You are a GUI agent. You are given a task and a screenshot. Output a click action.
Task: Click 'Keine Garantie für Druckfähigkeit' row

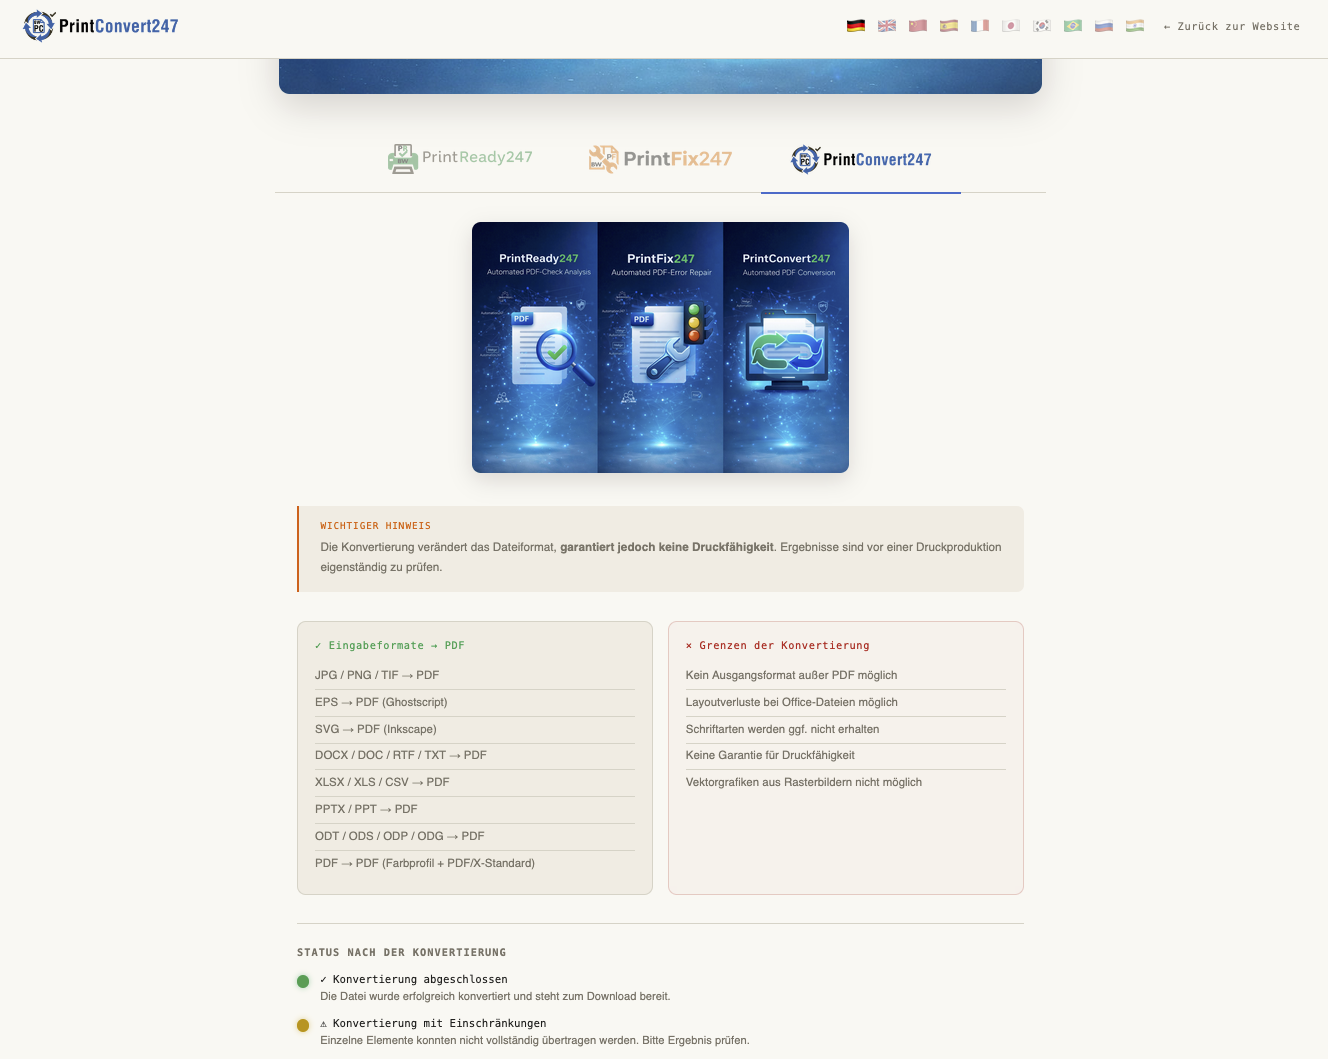click(x=846, y=755)
